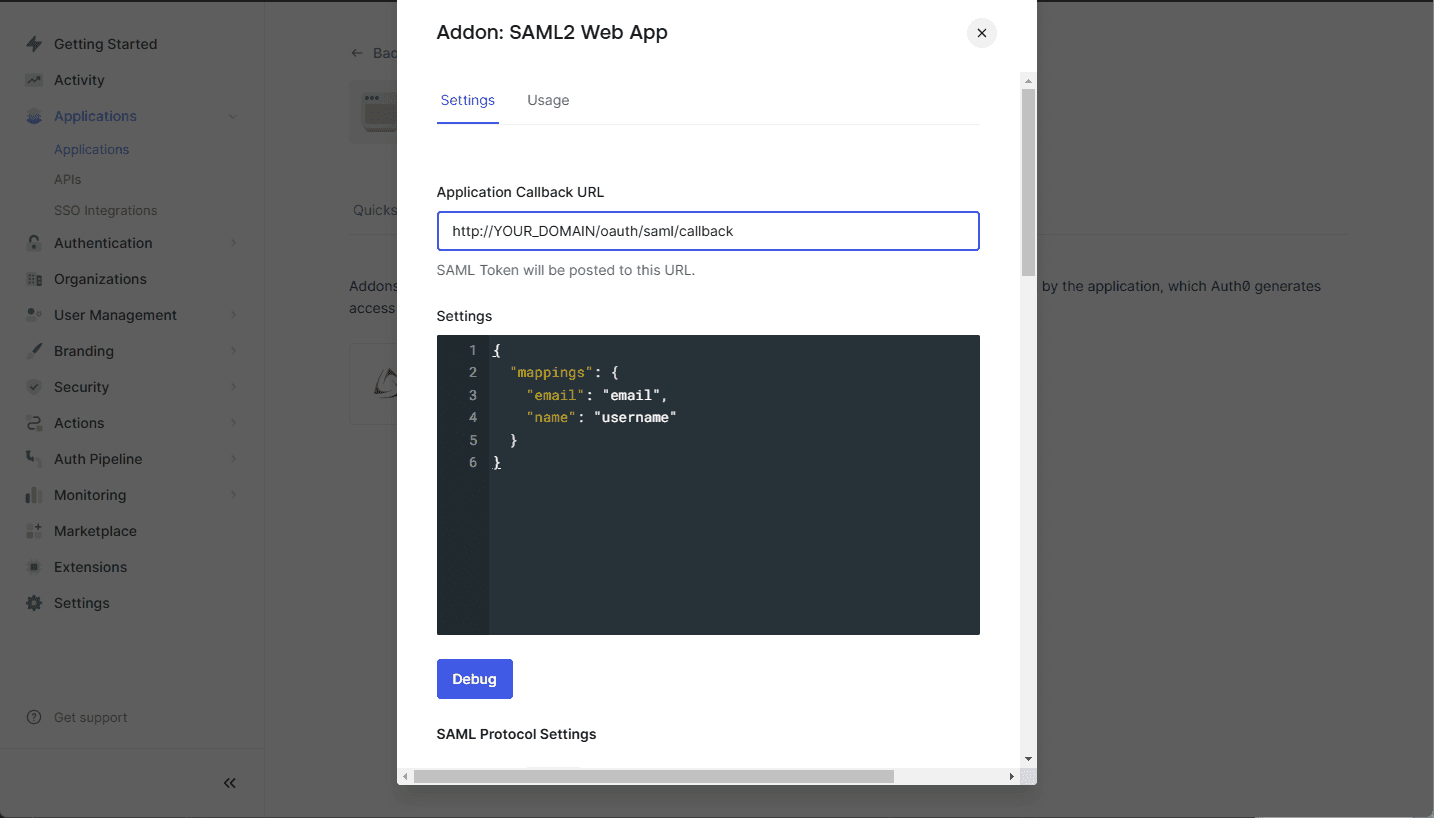Click the Getting Started lightning icon
This screenshot has width=1434, height=818.
(35, 44)
